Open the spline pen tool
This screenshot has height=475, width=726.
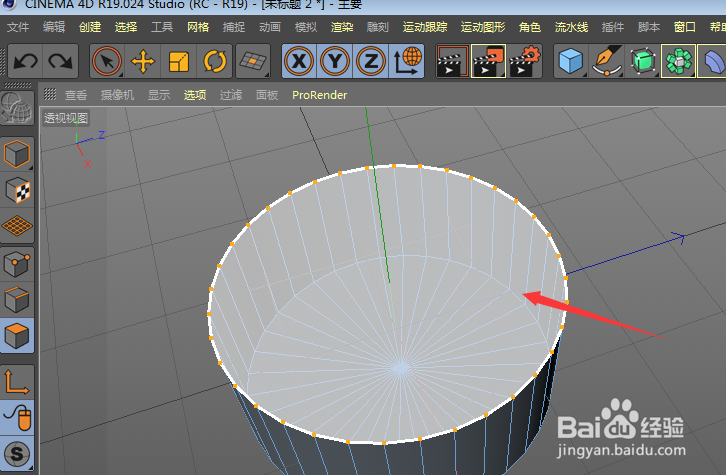607,61
